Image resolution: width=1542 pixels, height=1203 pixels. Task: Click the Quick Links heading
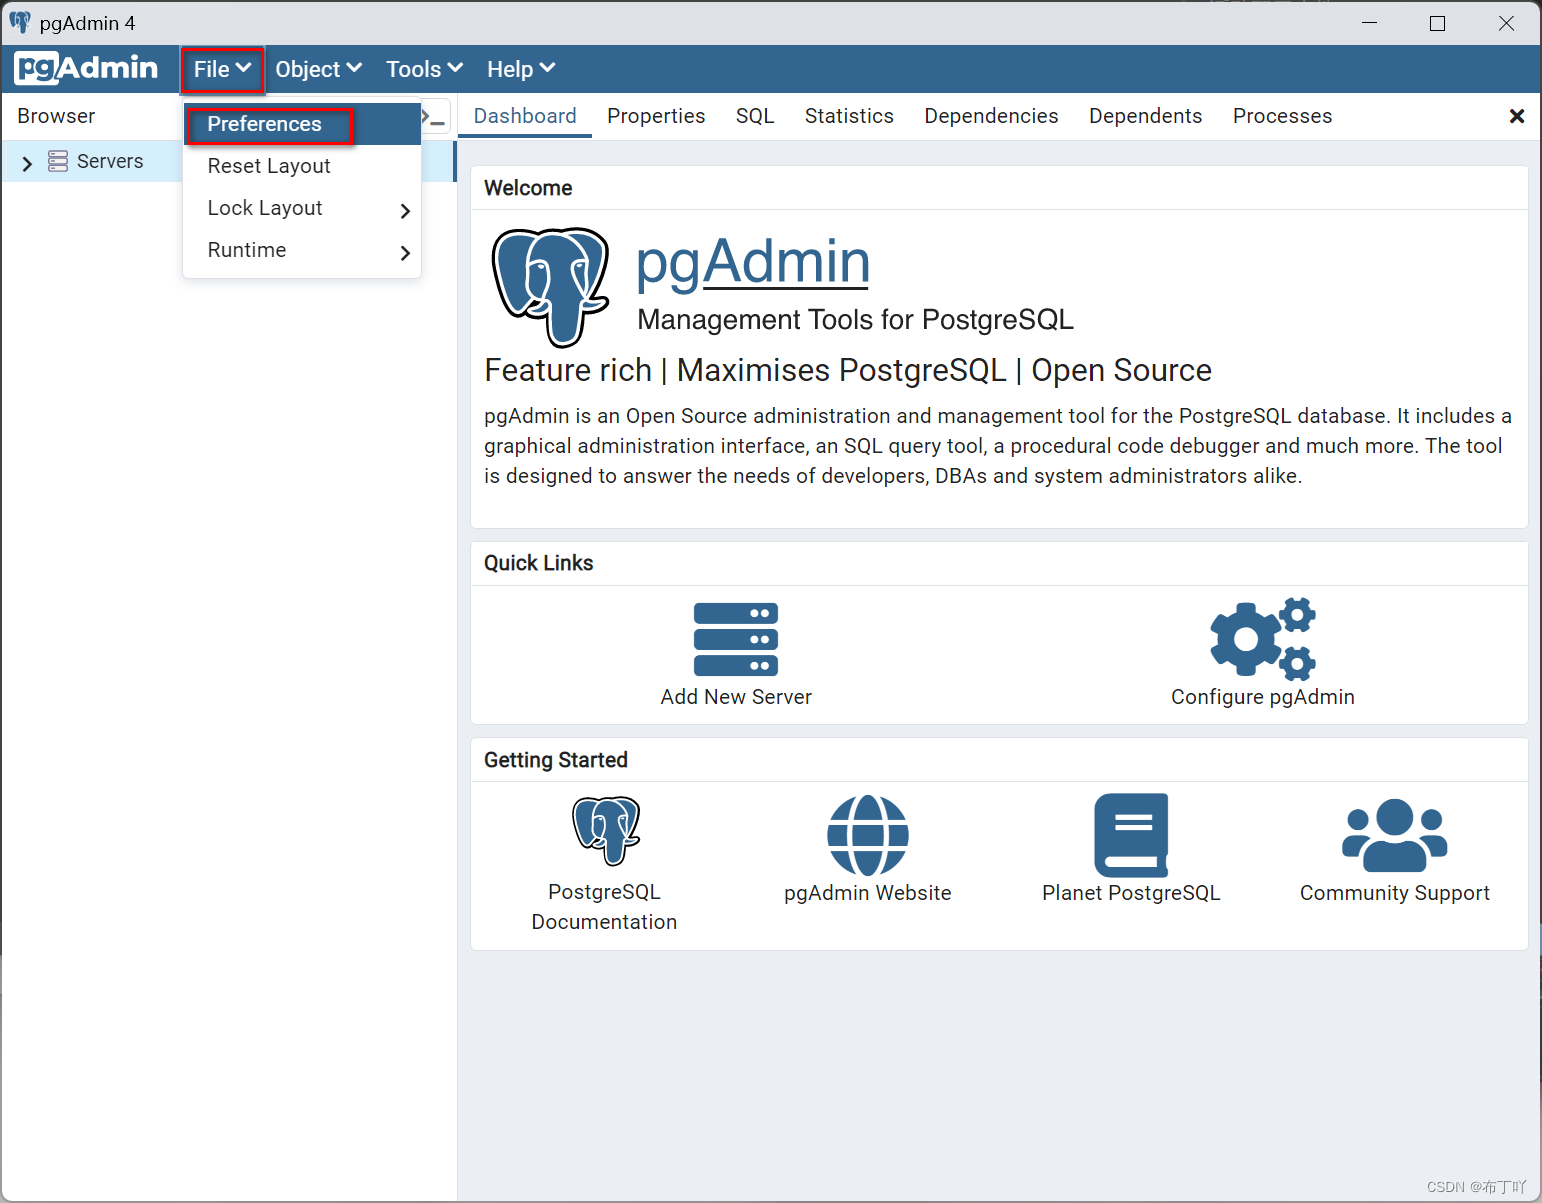(x=539, y=563)
